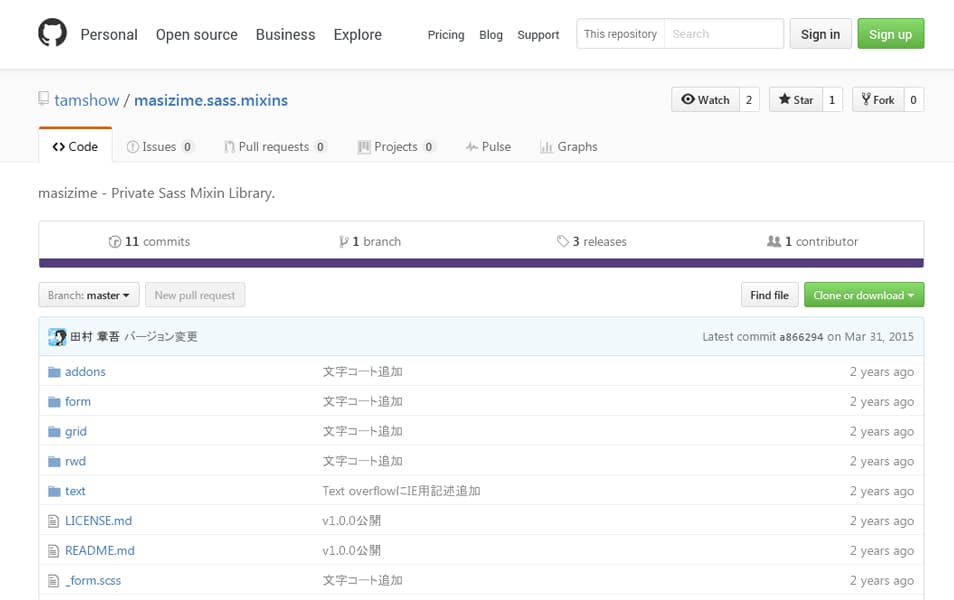
Task: Focus the repository Search field
Action: coord(724,34)
